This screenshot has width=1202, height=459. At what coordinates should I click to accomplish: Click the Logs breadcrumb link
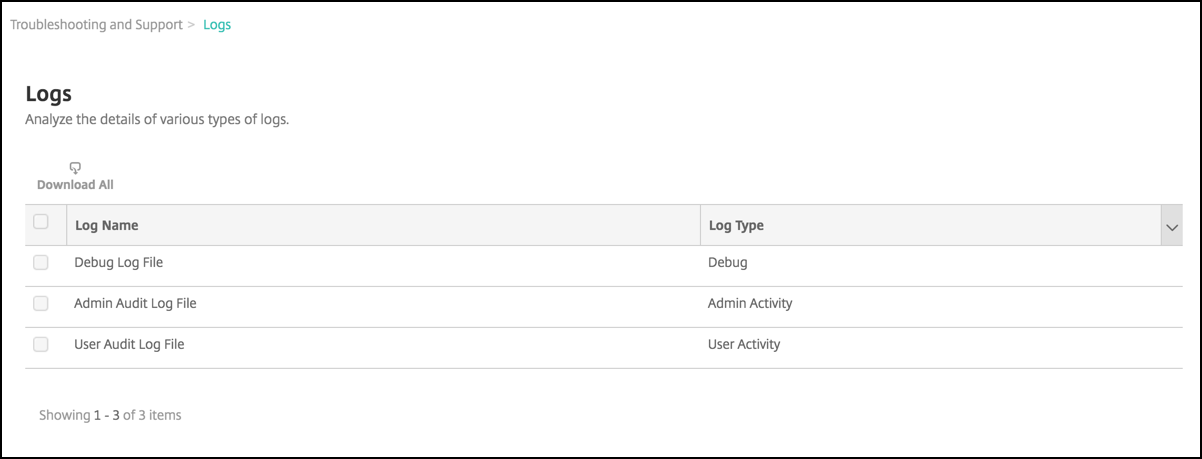217,25
